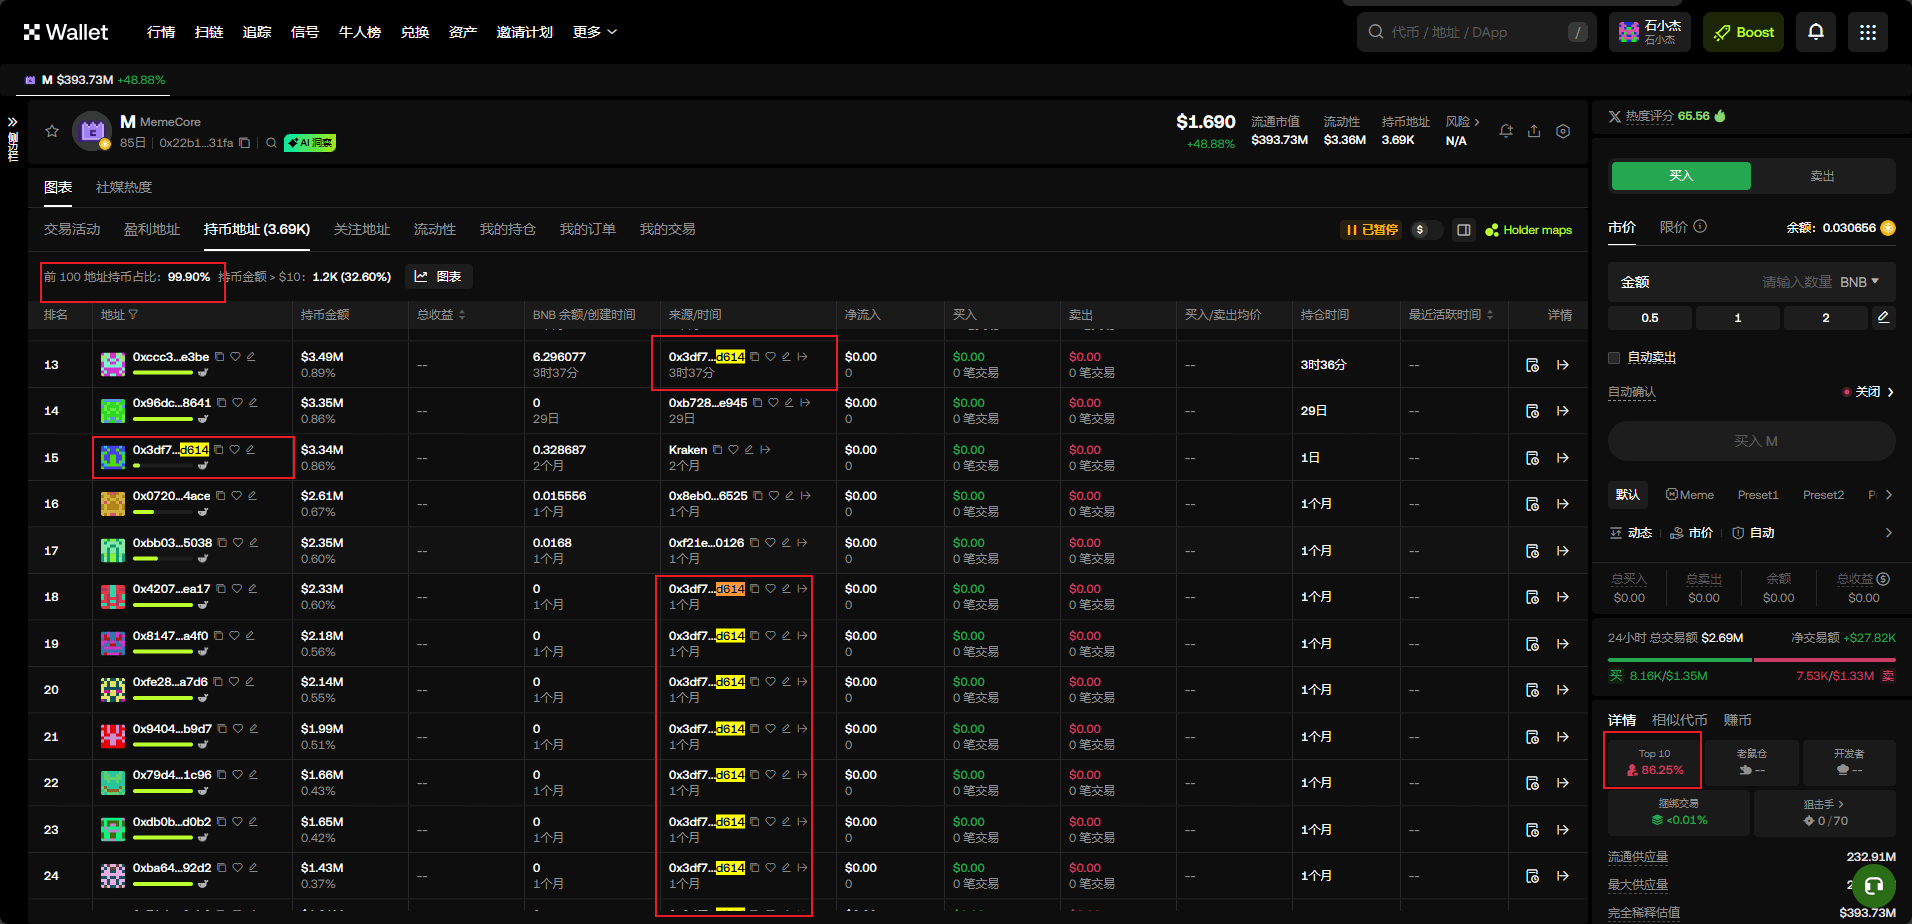Expand the 更多 menu in navigation
This screenshot has width=1912, height=924.
(x=594, y=32)
